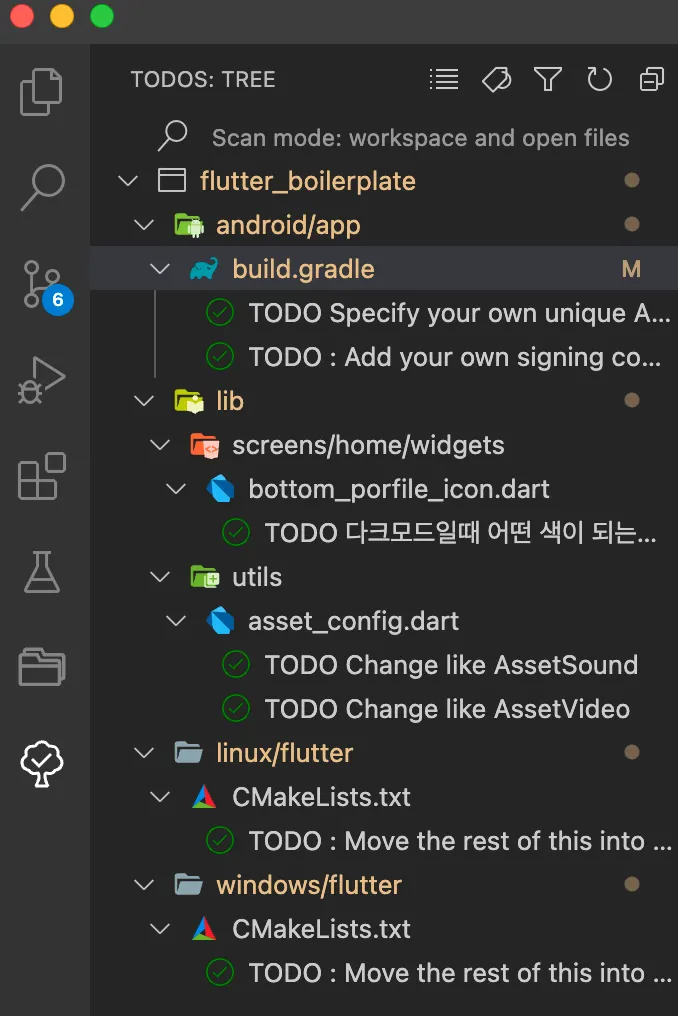The image size is (678, 1016).
Task: Collapse the lib folder chevron
Action: (x=144, y=402)
